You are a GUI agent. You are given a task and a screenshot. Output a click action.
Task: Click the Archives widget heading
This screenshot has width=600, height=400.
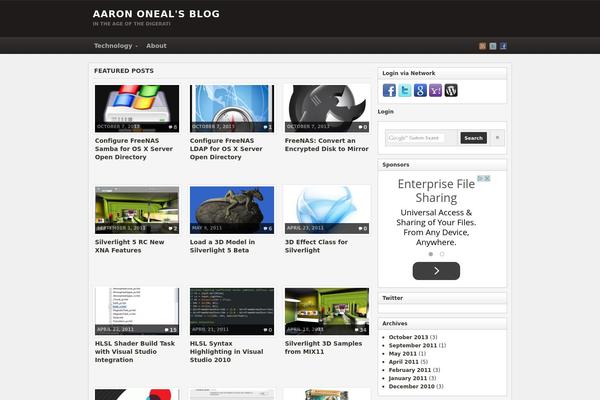click(395, 323)
